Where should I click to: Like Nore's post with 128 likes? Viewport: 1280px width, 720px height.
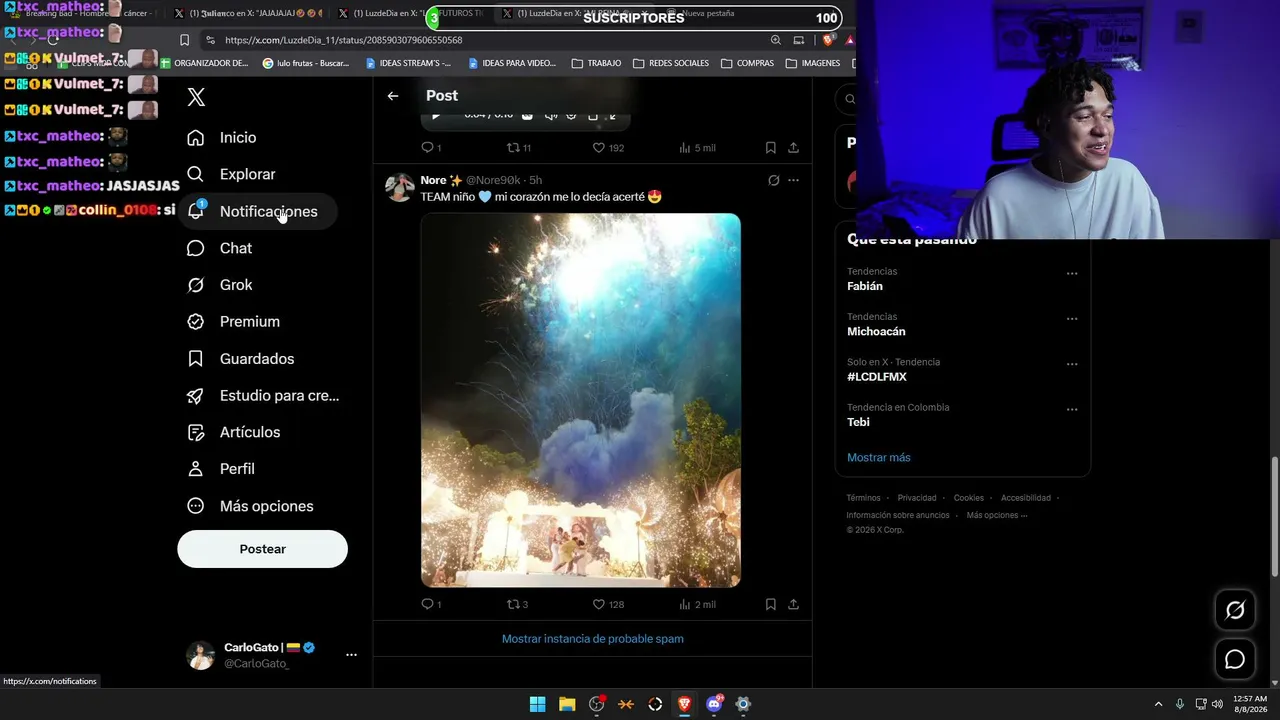[608, 604]
